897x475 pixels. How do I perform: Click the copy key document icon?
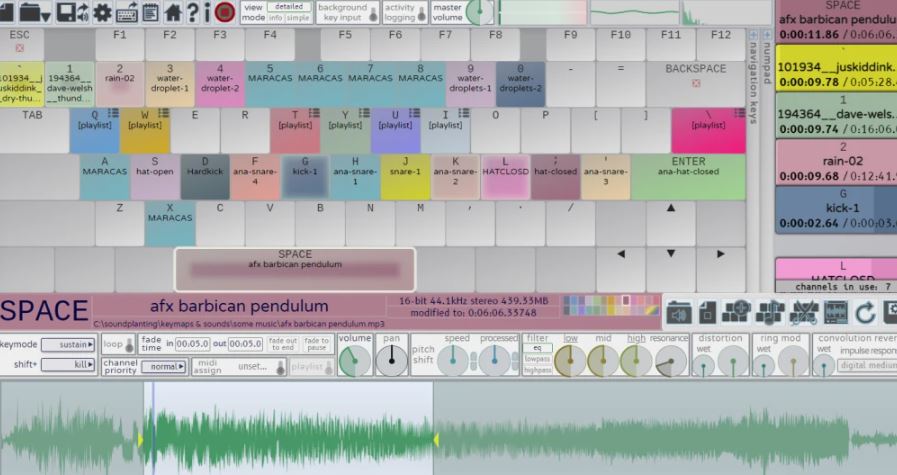[x=708, y=314]
